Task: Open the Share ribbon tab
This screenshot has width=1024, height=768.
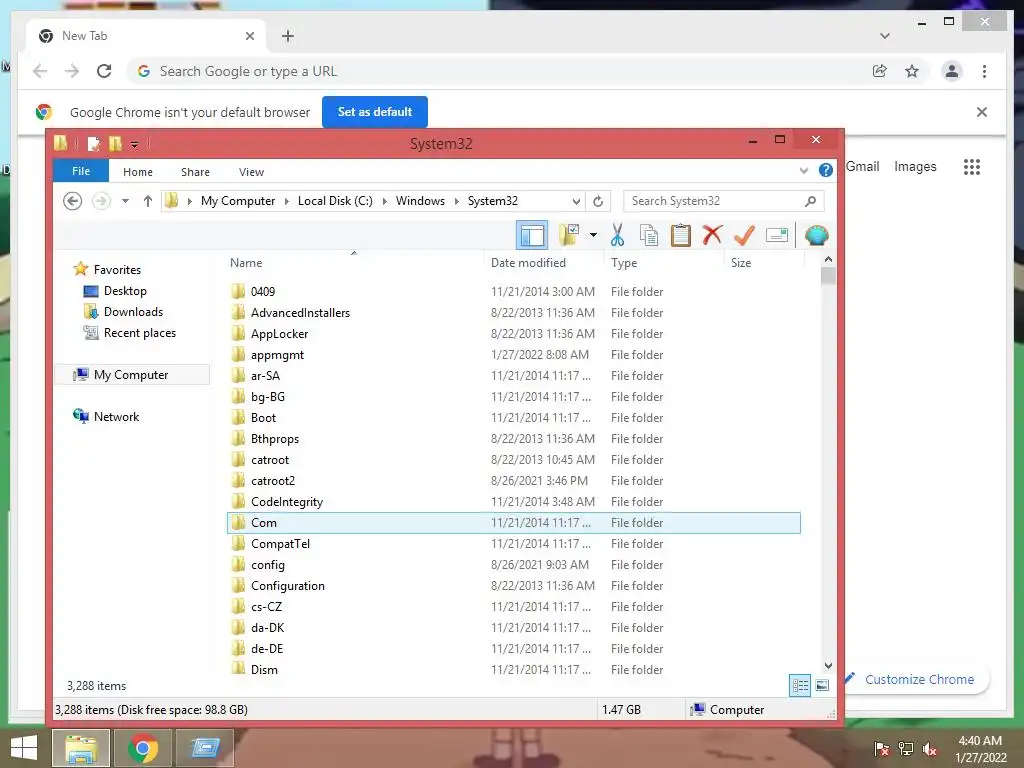Action: coord(195,172)
